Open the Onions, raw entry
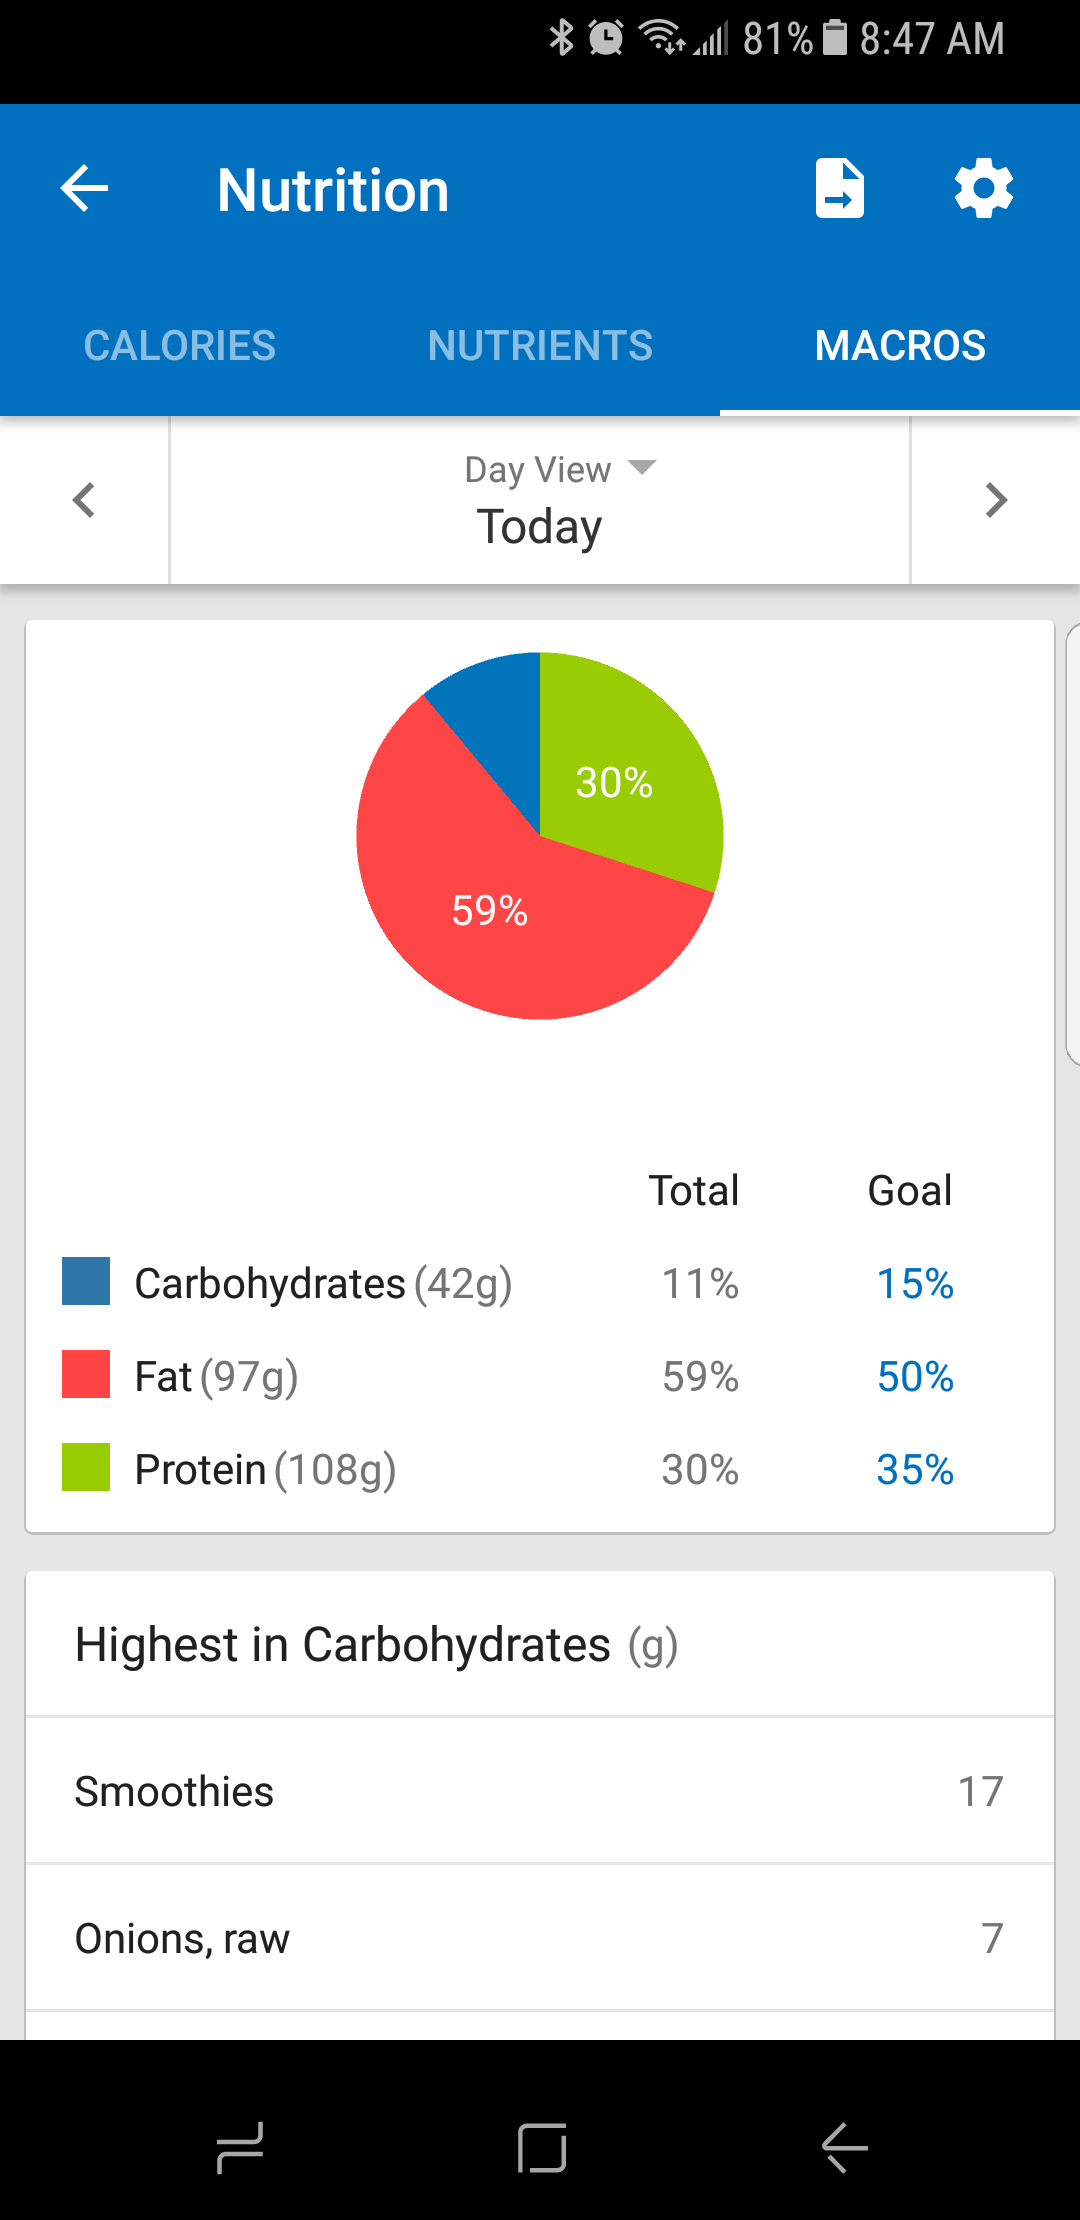 pos(540,1938)
